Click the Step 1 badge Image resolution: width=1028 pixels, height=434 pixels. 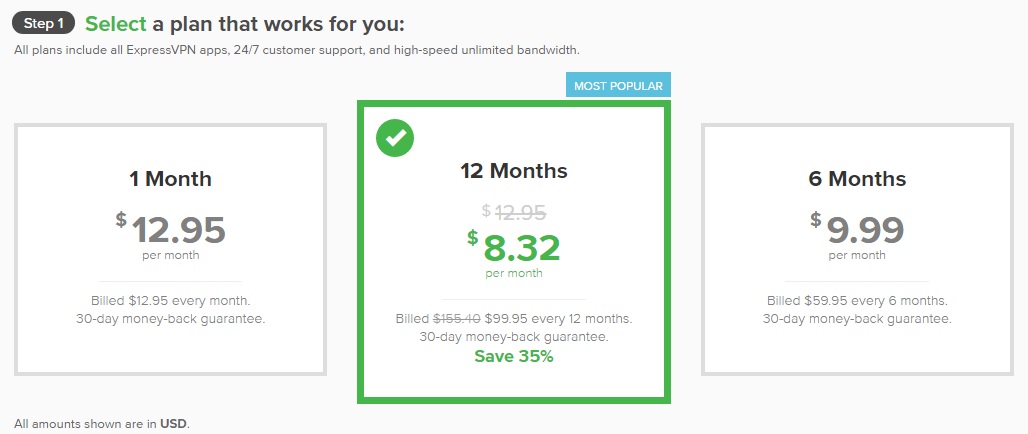pyautogui.click(x=43, y=24)
